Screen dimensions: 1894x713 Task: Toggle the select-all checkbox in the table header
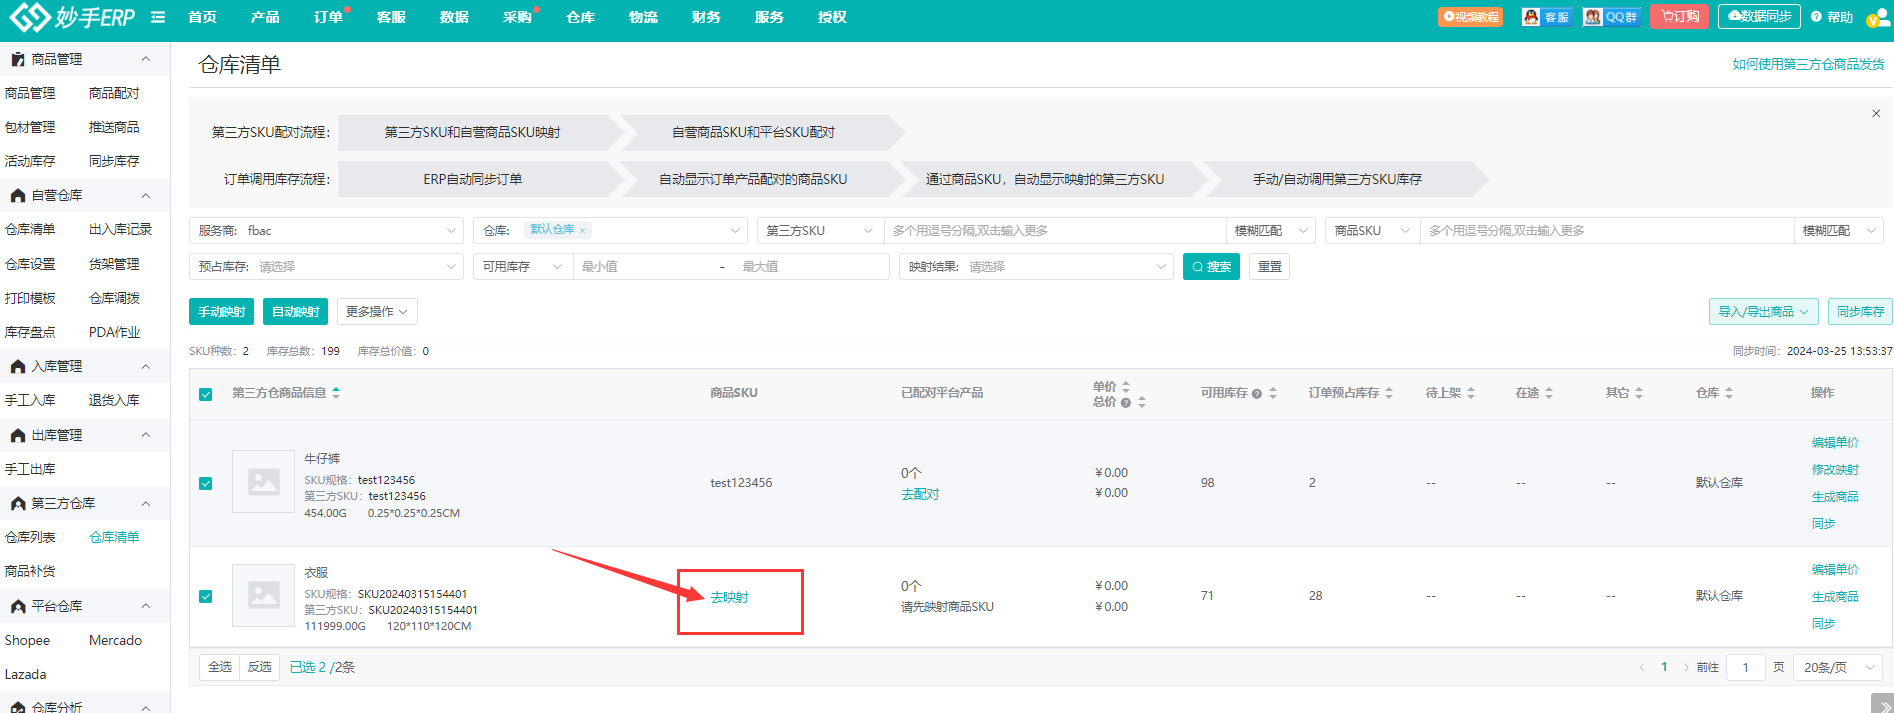point(206,394)
